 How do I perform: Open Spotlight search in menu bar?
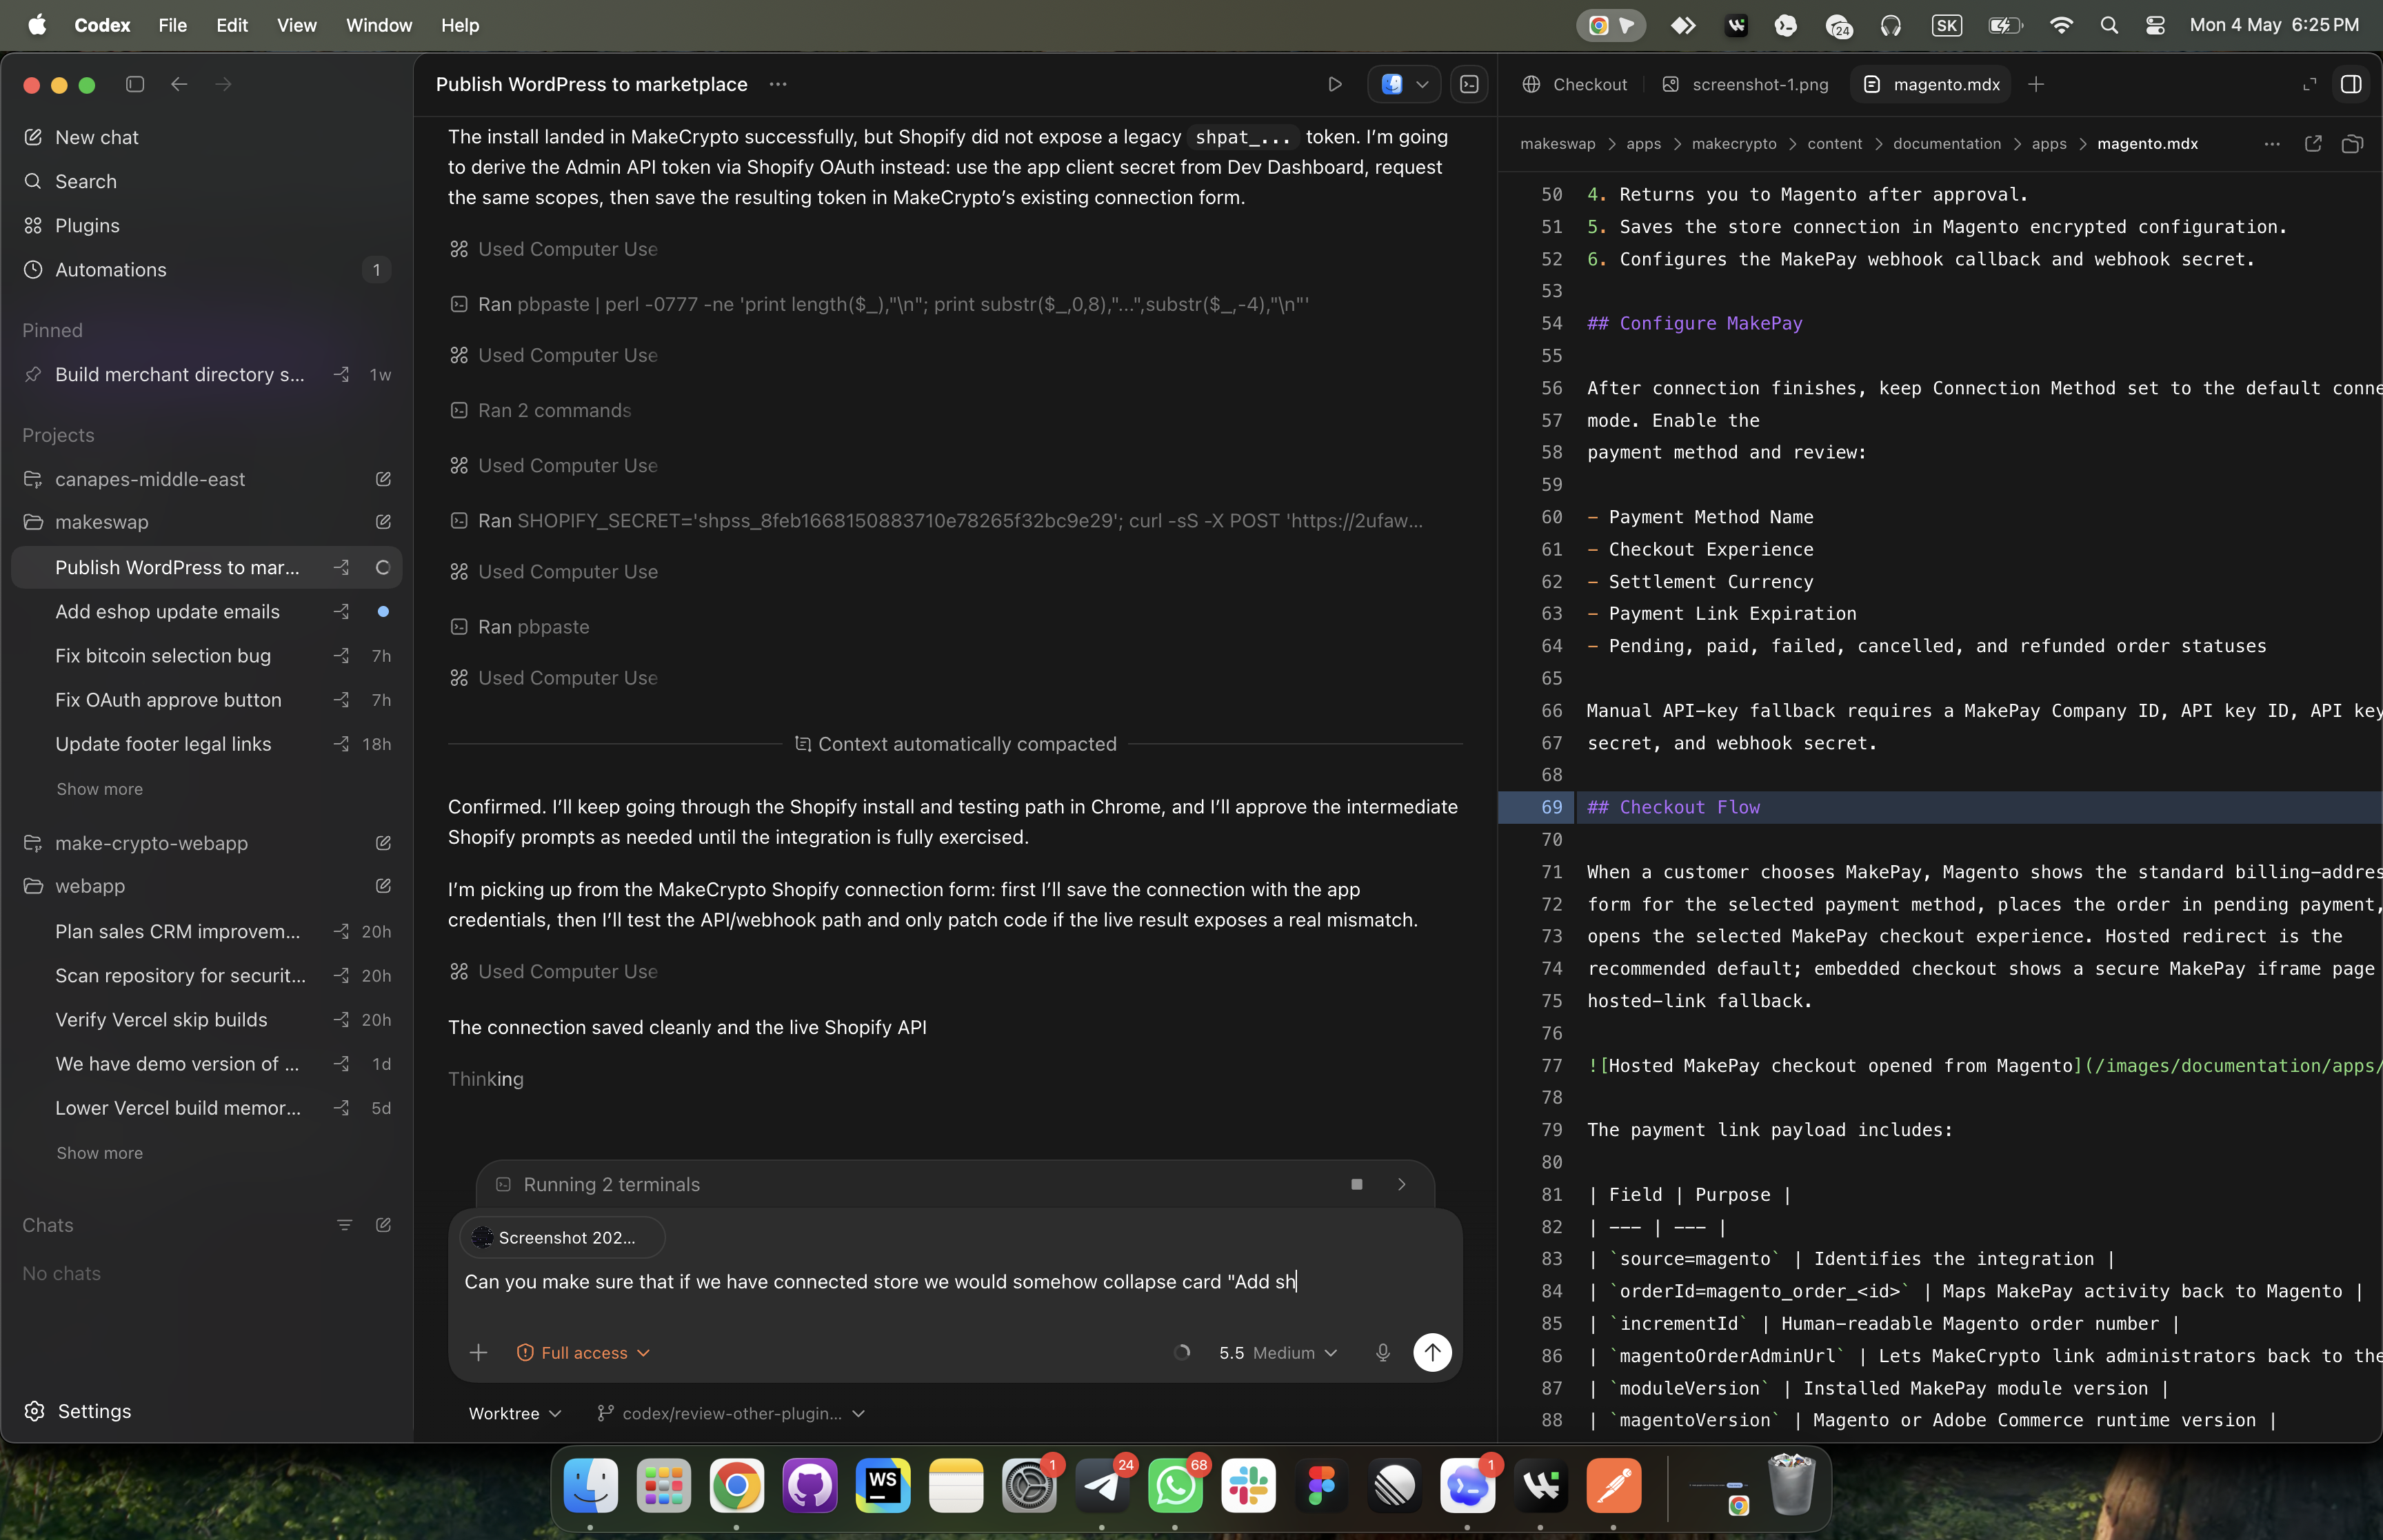coord(2109,25)
